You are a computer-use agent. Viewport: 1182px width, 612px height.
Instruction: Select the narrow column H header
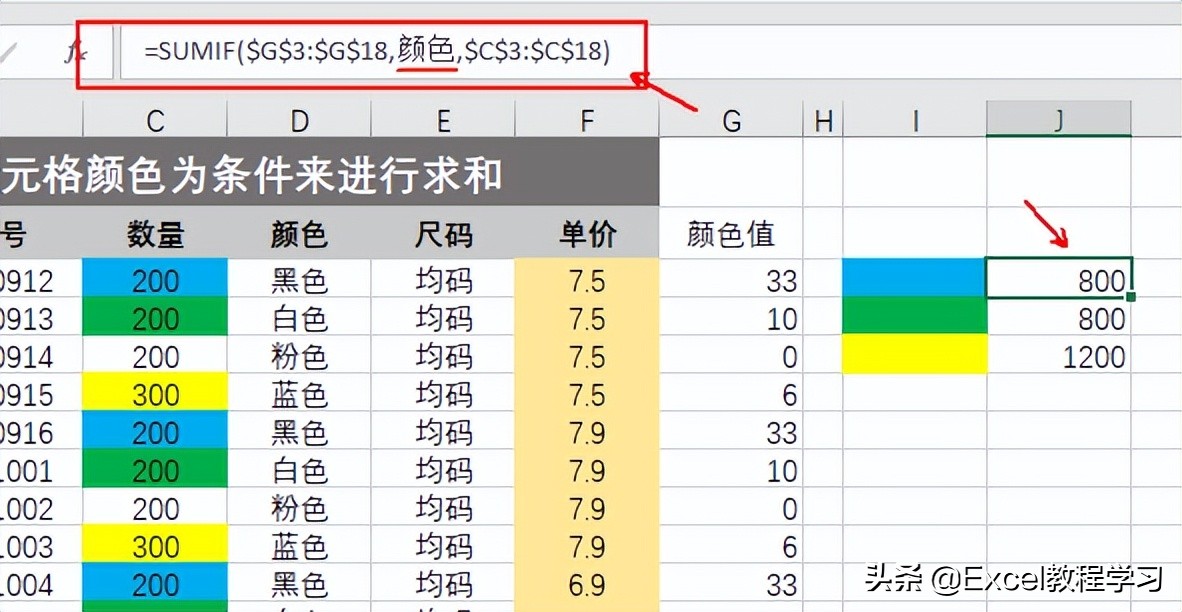(x=823, y=120)
